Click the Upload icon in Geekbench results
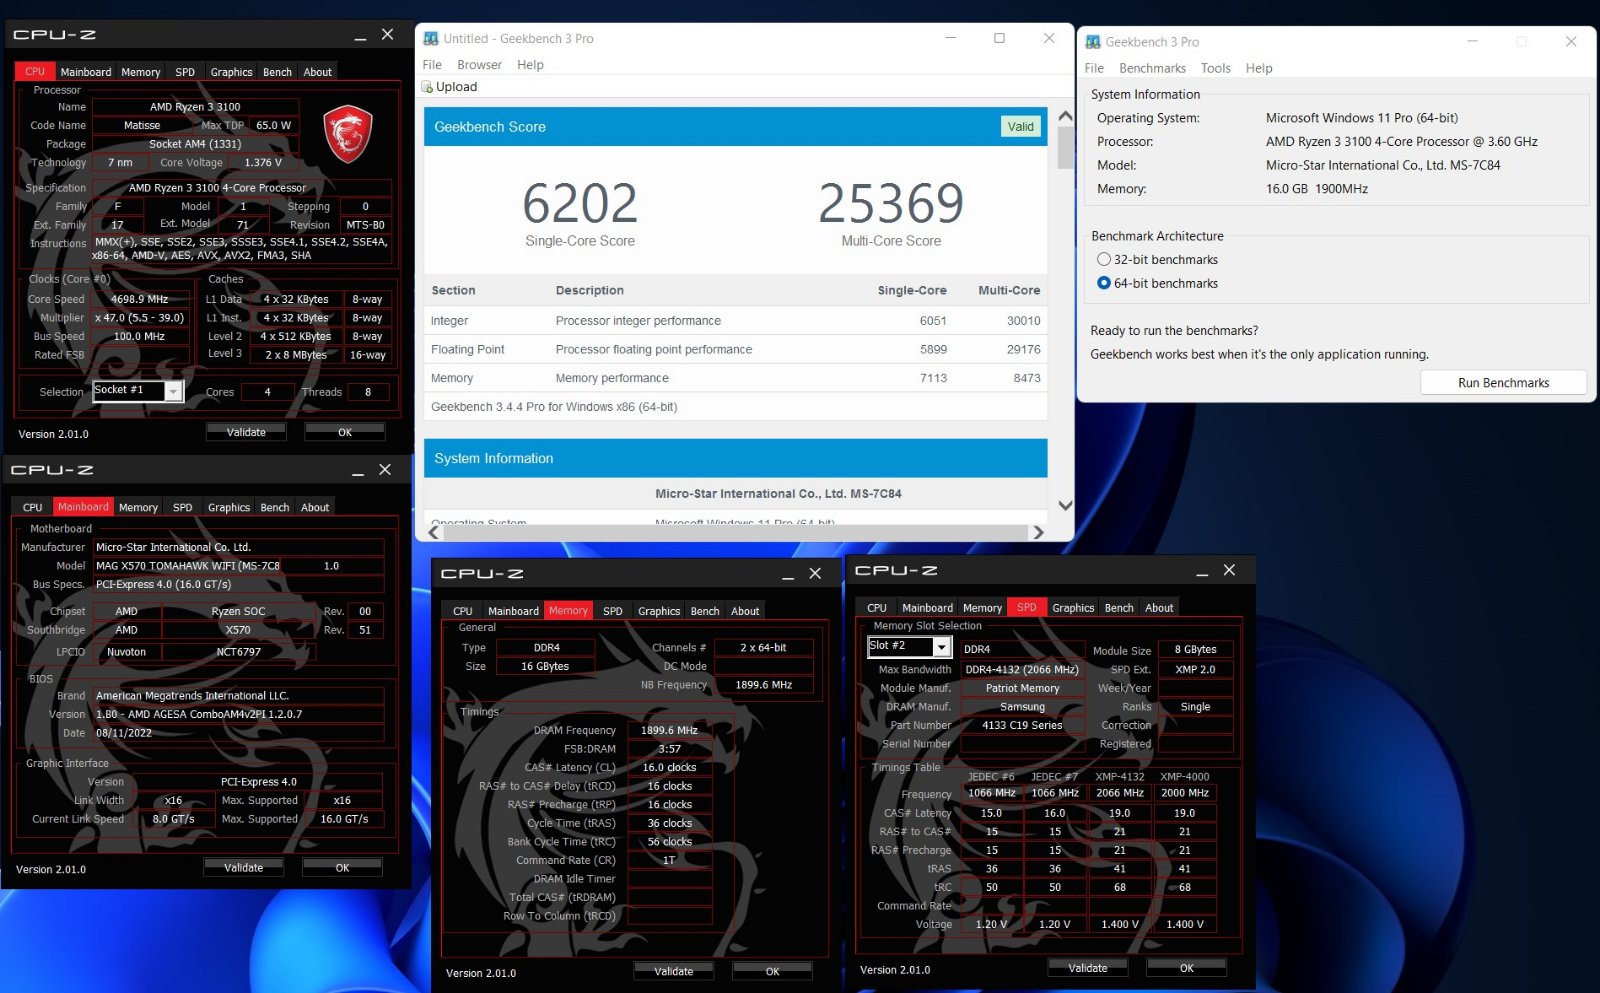Viewport: 1600px width, 993px height. (x=428, y=87)
